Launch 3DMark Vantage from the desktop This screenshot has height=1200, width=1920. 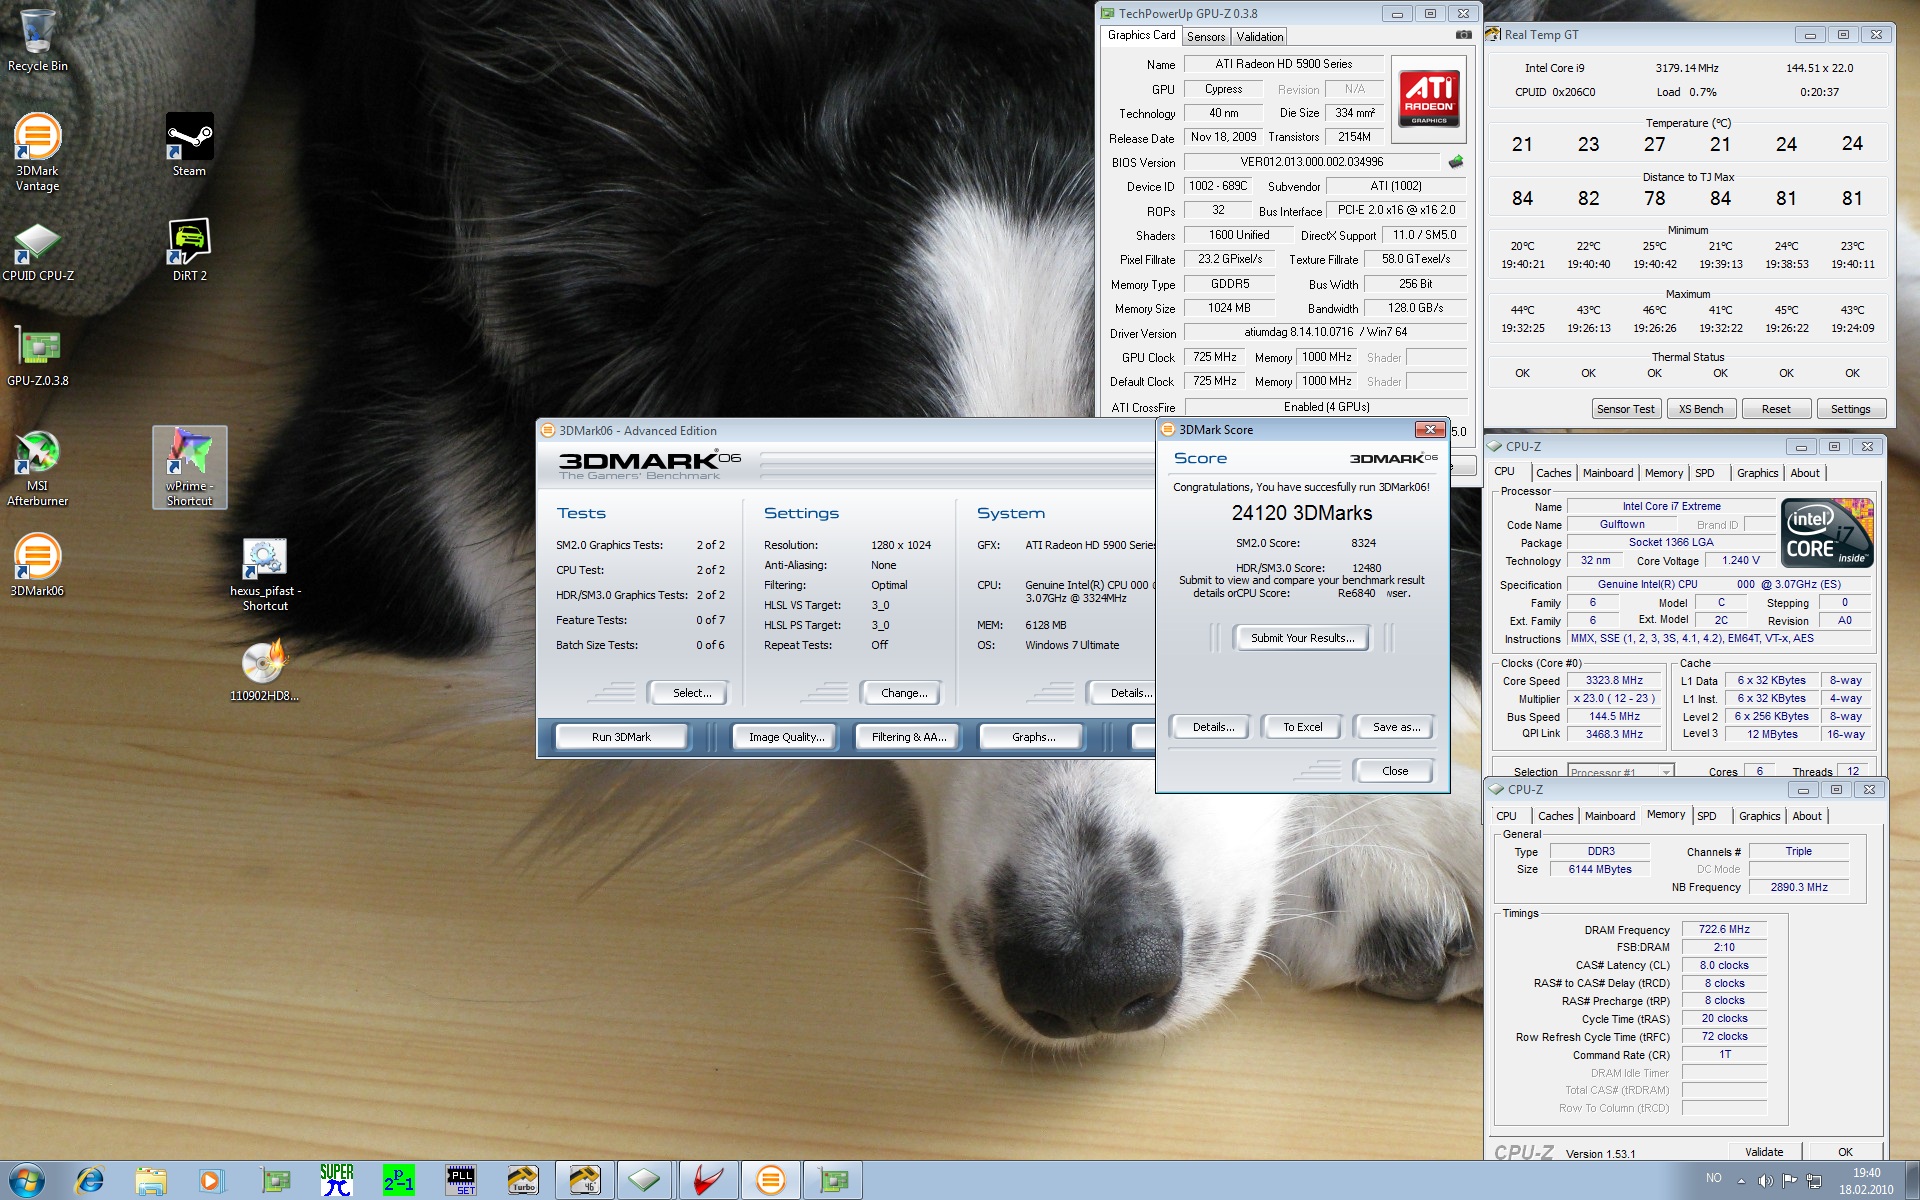pyautogui.click(x=37, y=151)
